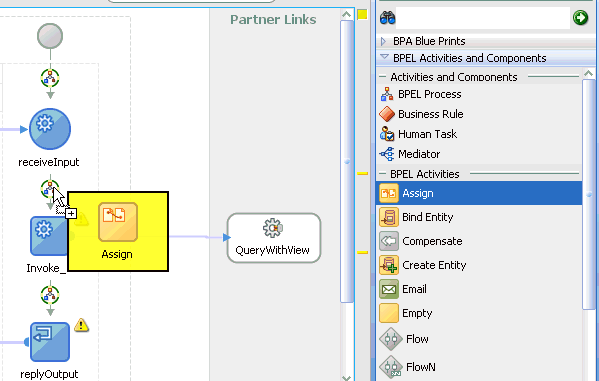Select the Create Entity activity icon

[389, 265]
